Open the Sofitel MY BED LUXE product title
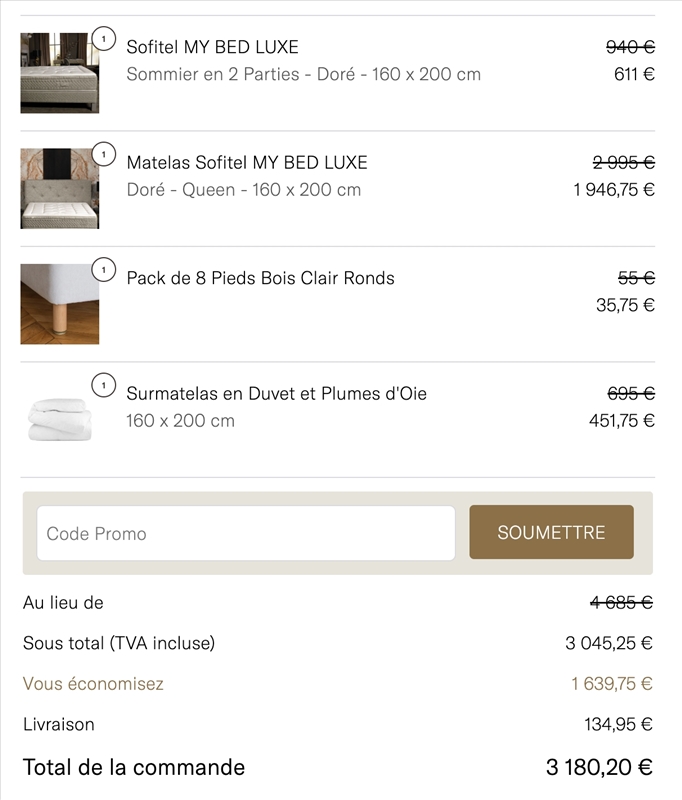The image size is (682, 800). [x=213, y=46]
